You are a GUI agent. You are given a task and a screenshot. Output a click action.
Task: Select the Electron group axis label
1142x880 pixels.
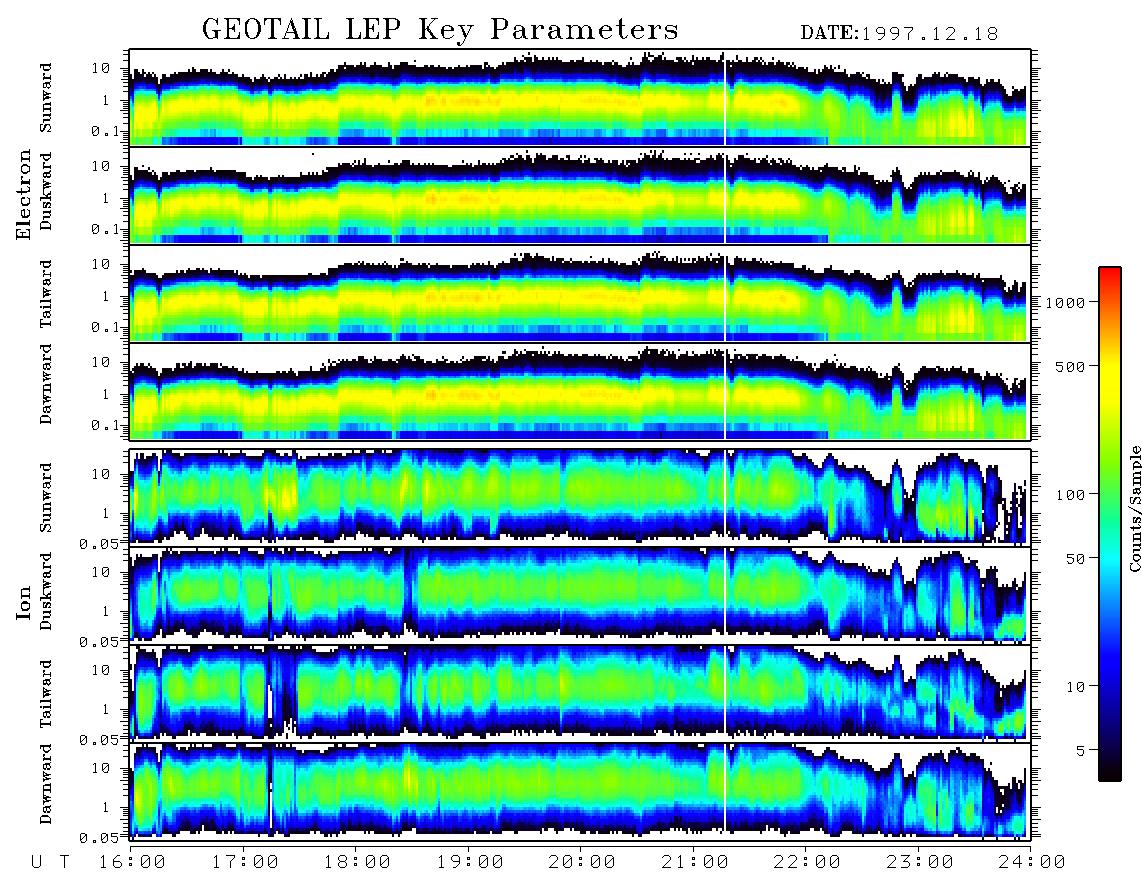click(x=24, y=194)
